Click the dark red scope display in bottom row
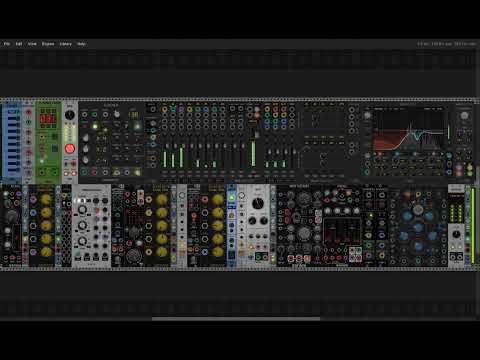The height and width of the screenshot is (360, 480). click(342, 231)
